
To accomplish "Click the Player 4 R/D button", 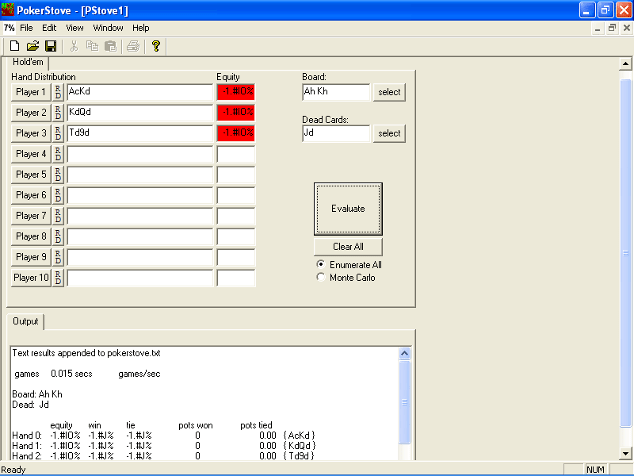I will (58, 154).
